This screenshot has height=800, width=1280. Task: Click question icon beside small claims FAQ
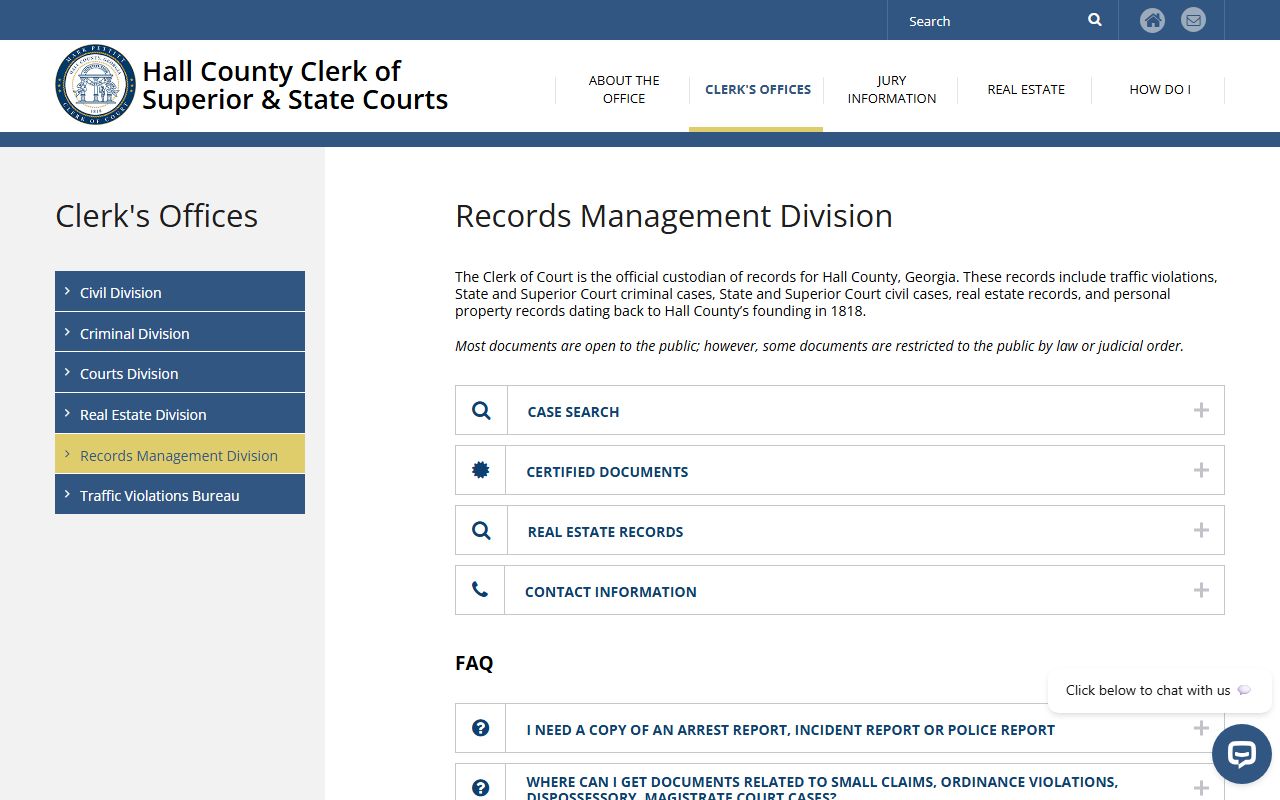481,788
